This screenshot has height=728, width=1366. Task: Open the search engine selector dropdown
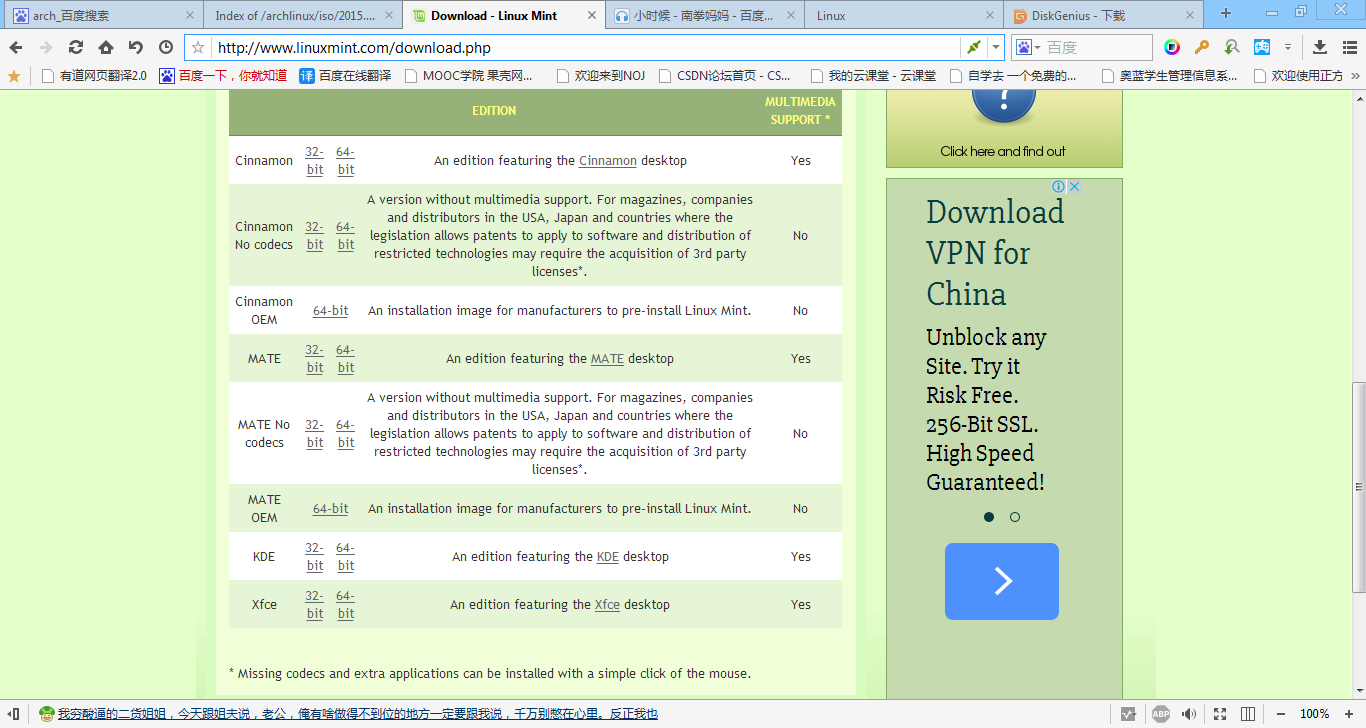pyautogui.click(x=1028, y=47)
